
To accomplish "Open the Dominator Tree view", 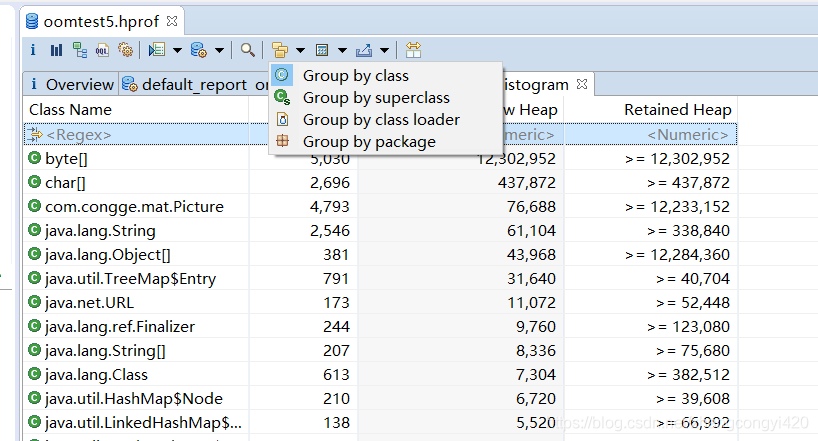I will [79, 49].
